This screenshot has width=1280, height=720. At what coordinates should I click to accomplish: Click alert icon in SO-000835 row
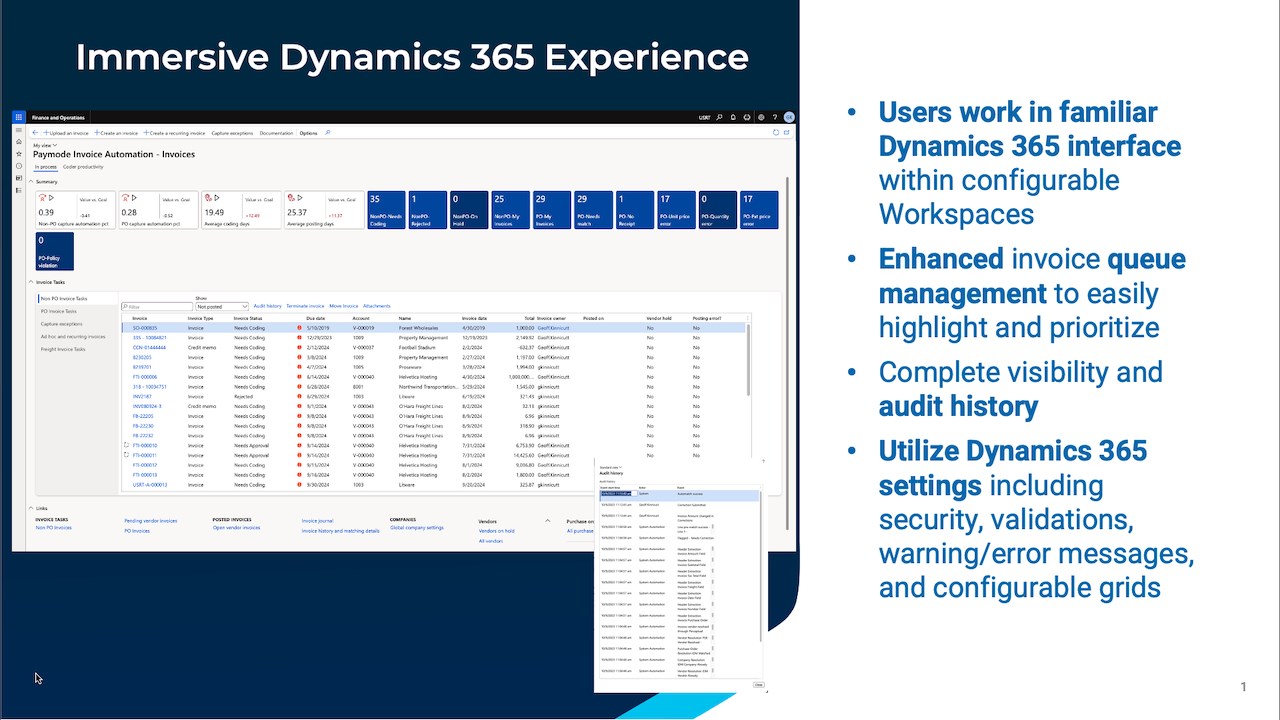tap(299, 328)
